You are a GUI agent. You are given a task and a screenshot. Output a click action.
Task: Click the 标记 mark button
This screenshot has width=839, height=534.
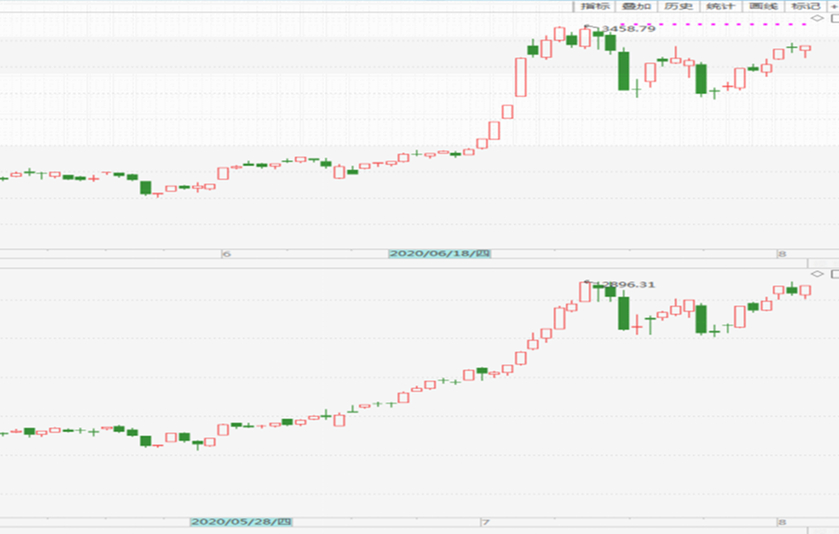805,6
